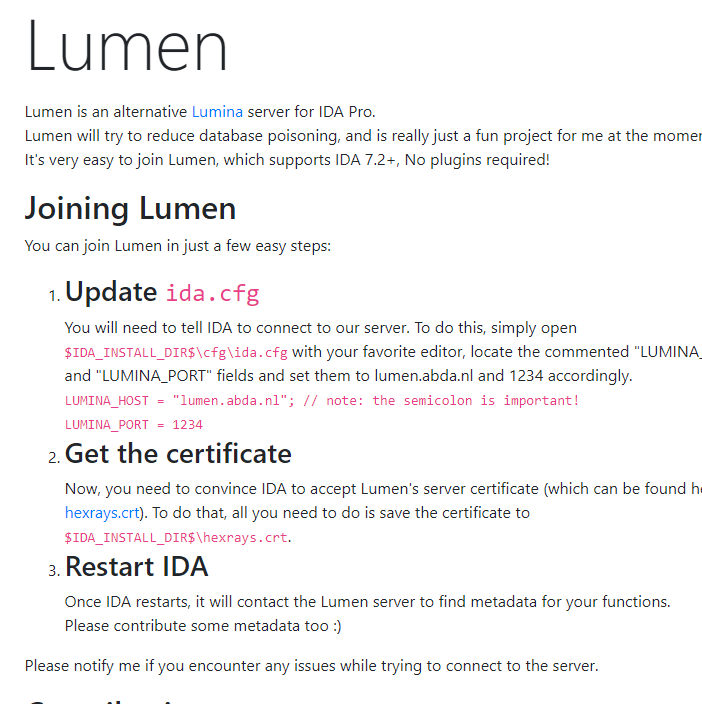Click the "No plugins required!" sentence
702x704 pixels.
(x=477, y=160)
